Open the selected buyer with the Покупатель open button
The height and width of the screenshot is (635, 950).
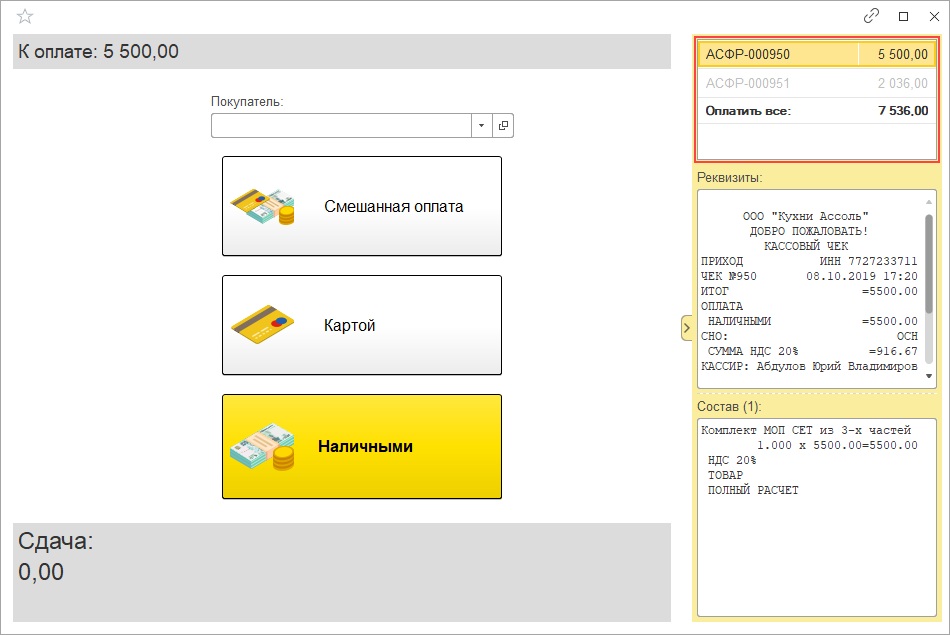tap(503, 125)
